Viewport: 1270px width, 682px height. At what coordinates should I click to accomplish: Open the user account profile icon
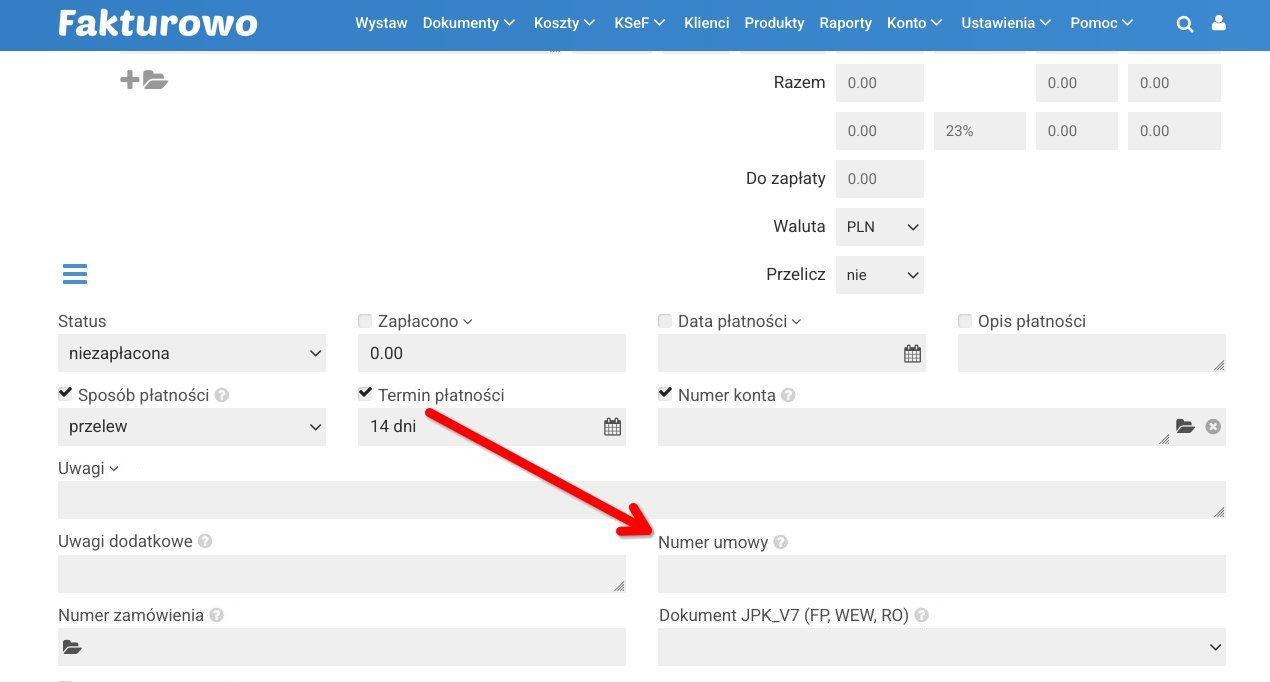coord(1218,23)
